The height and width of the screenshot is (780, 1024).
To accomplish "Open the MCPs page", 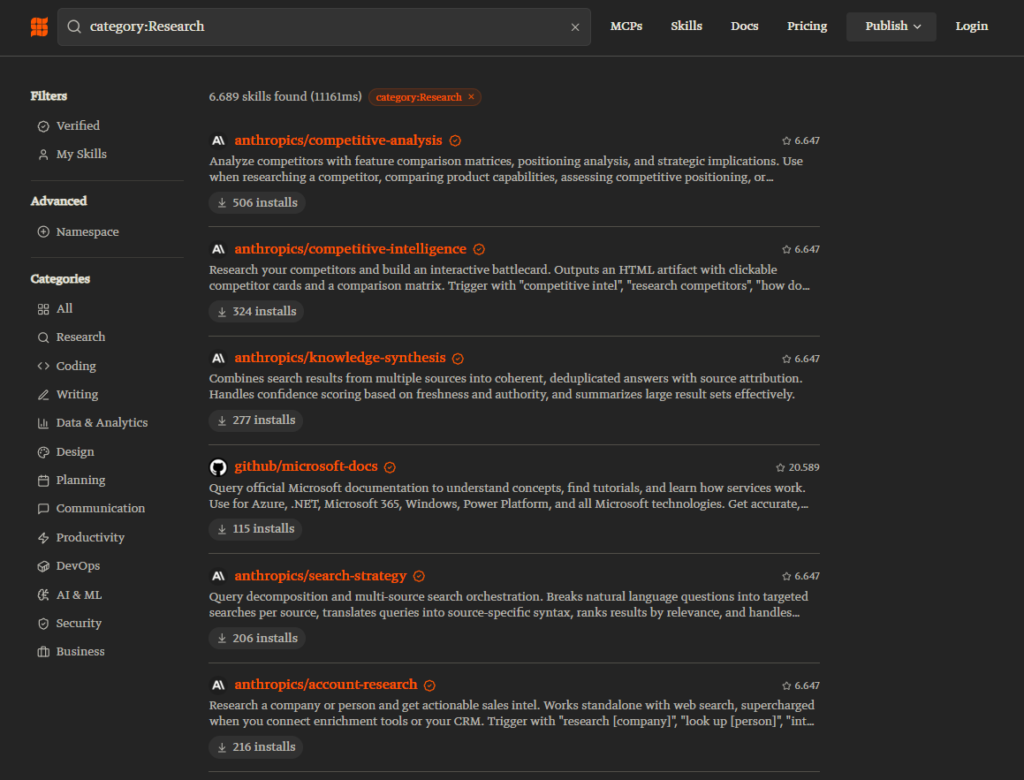I will [x=626, y=26].
